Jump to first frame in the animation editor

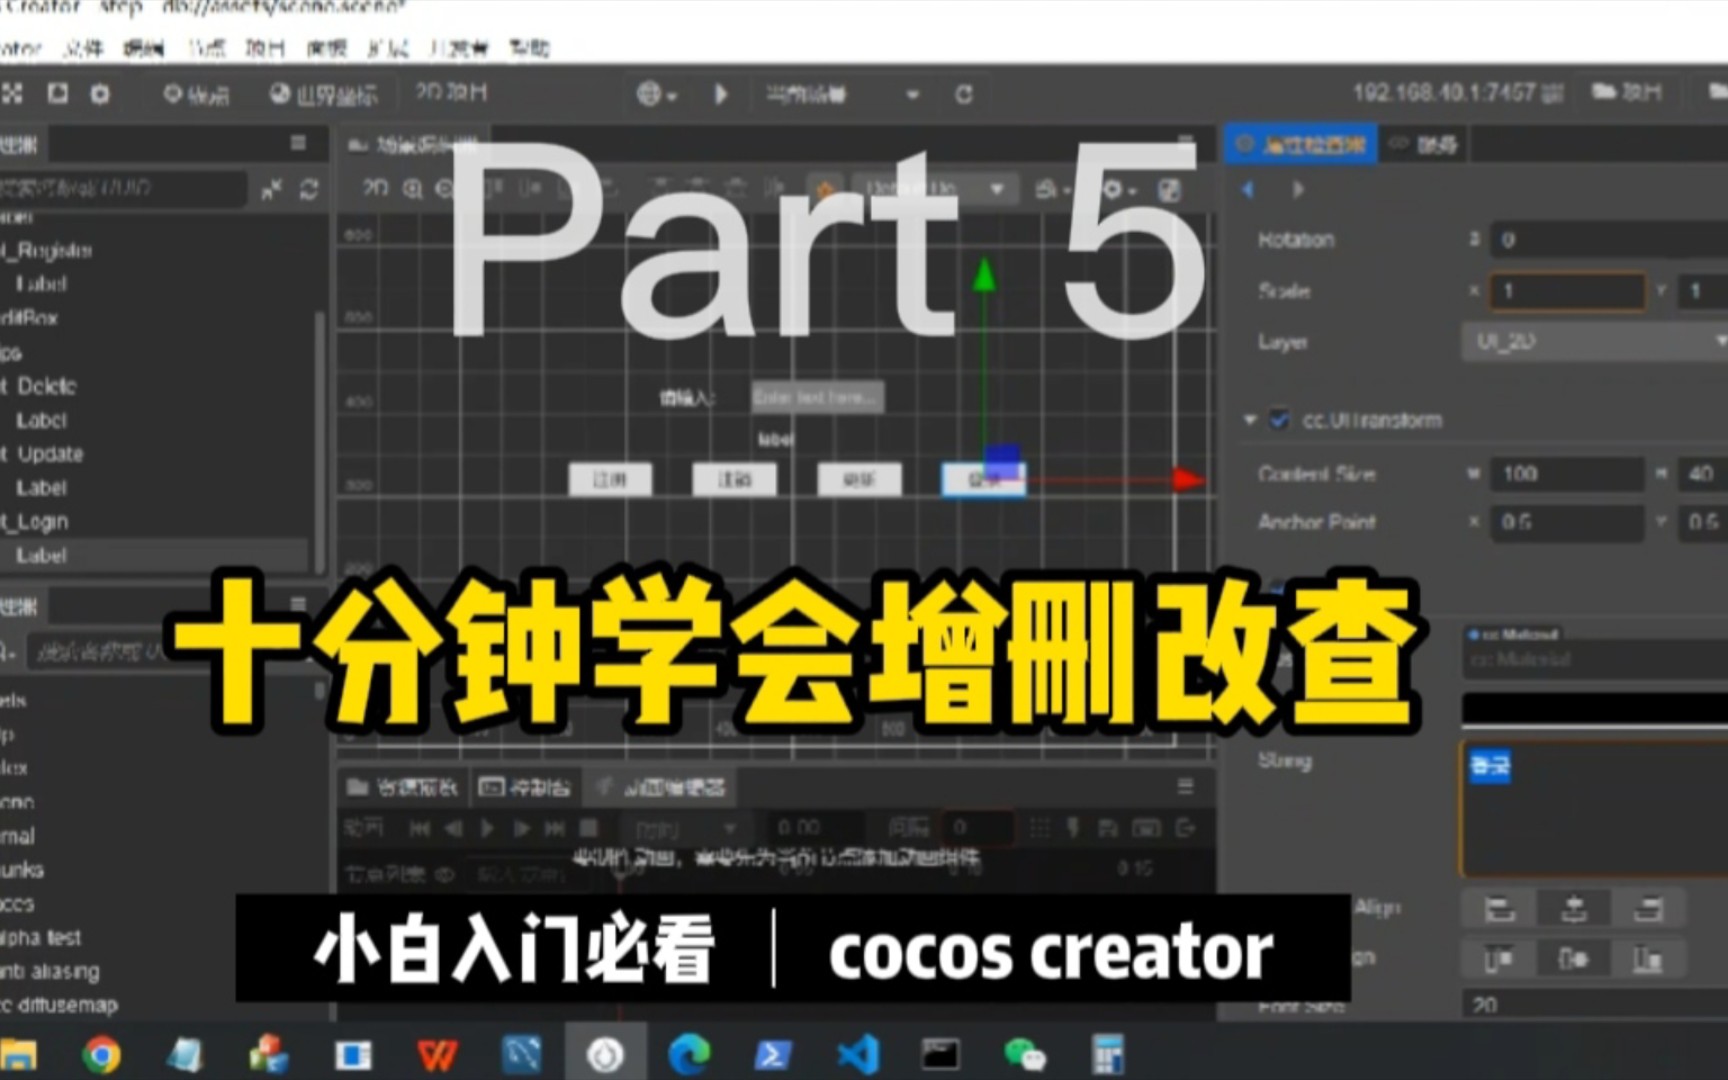(x=420, y=828)
